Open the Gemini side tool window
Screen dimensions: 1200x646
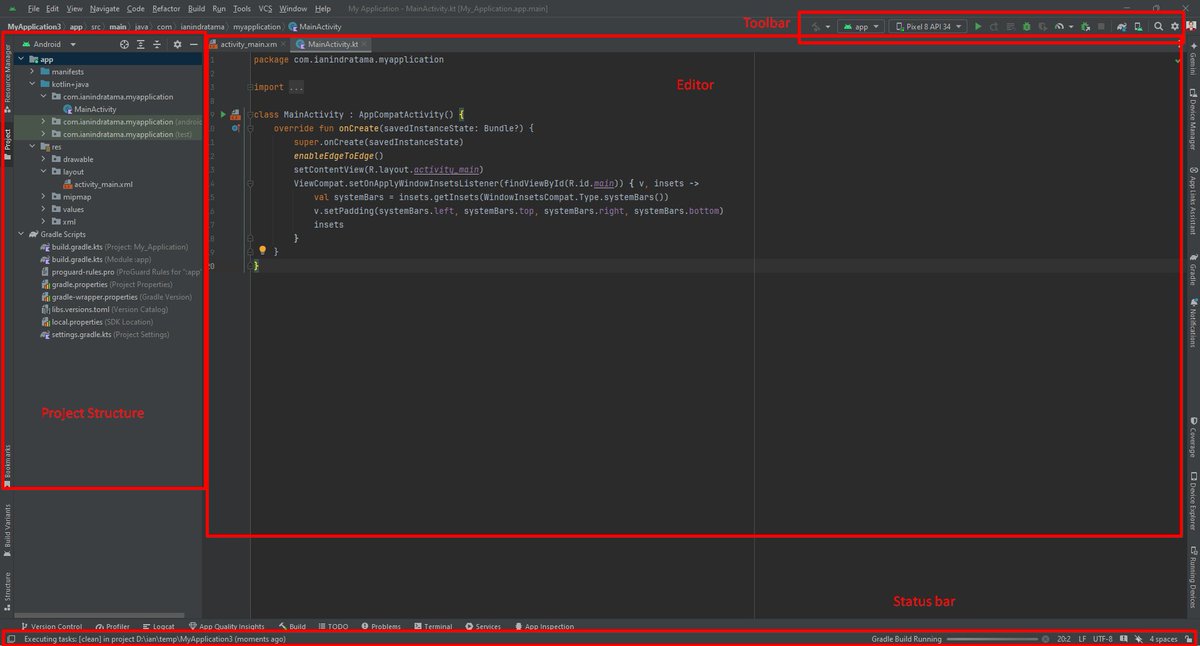(1192, 59)
